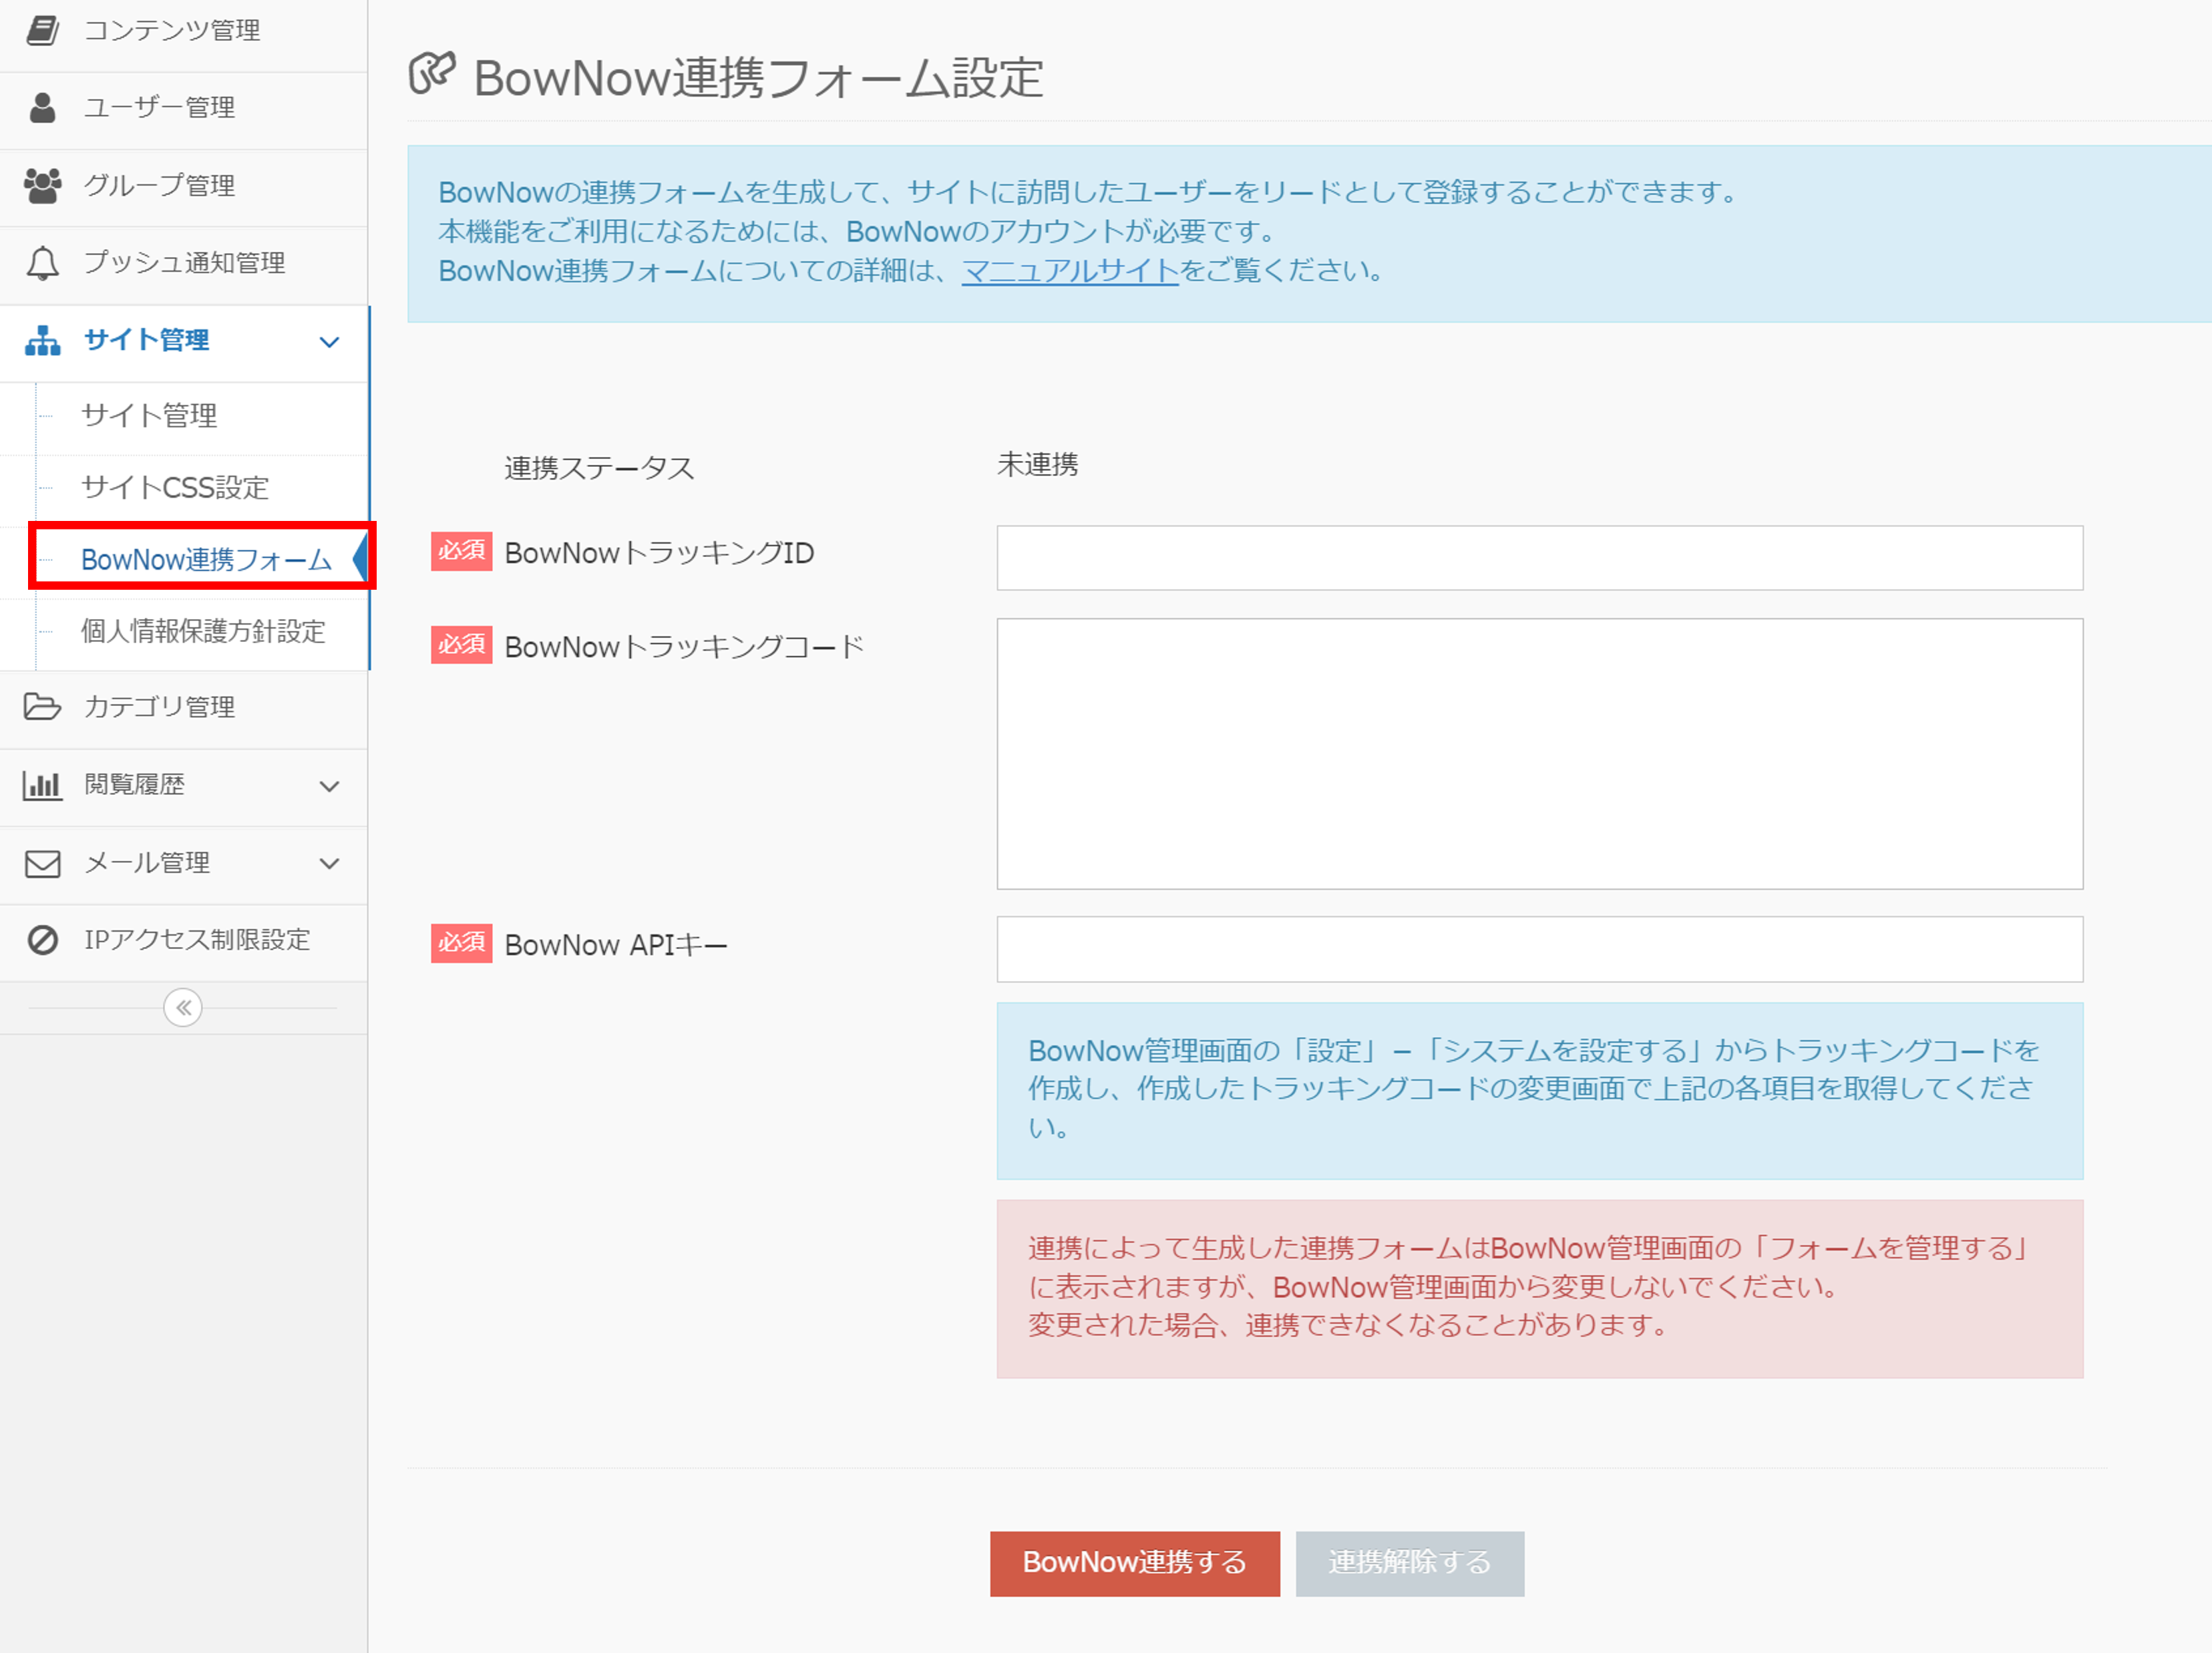The image size is (2212, 1653).
Task: Click the ユーザー管理 person icon
Action: pos(42,107)
